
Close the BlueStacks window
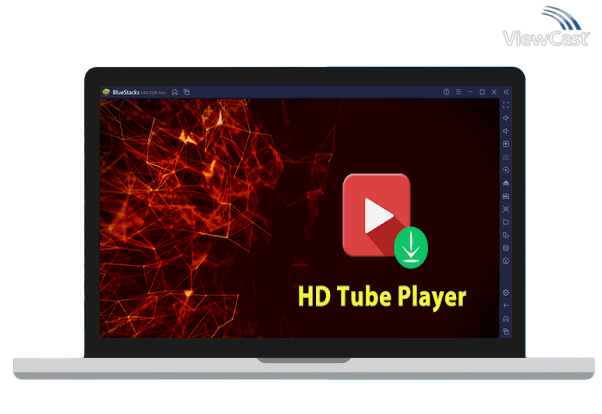click(x=494, y=92)
